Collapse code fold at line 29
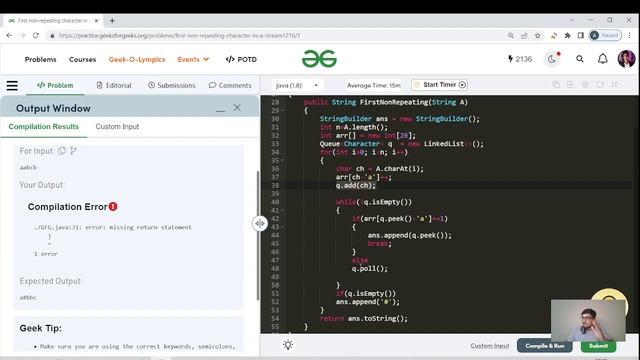This screenshot has width=640, height=360. tap(282, 111)
